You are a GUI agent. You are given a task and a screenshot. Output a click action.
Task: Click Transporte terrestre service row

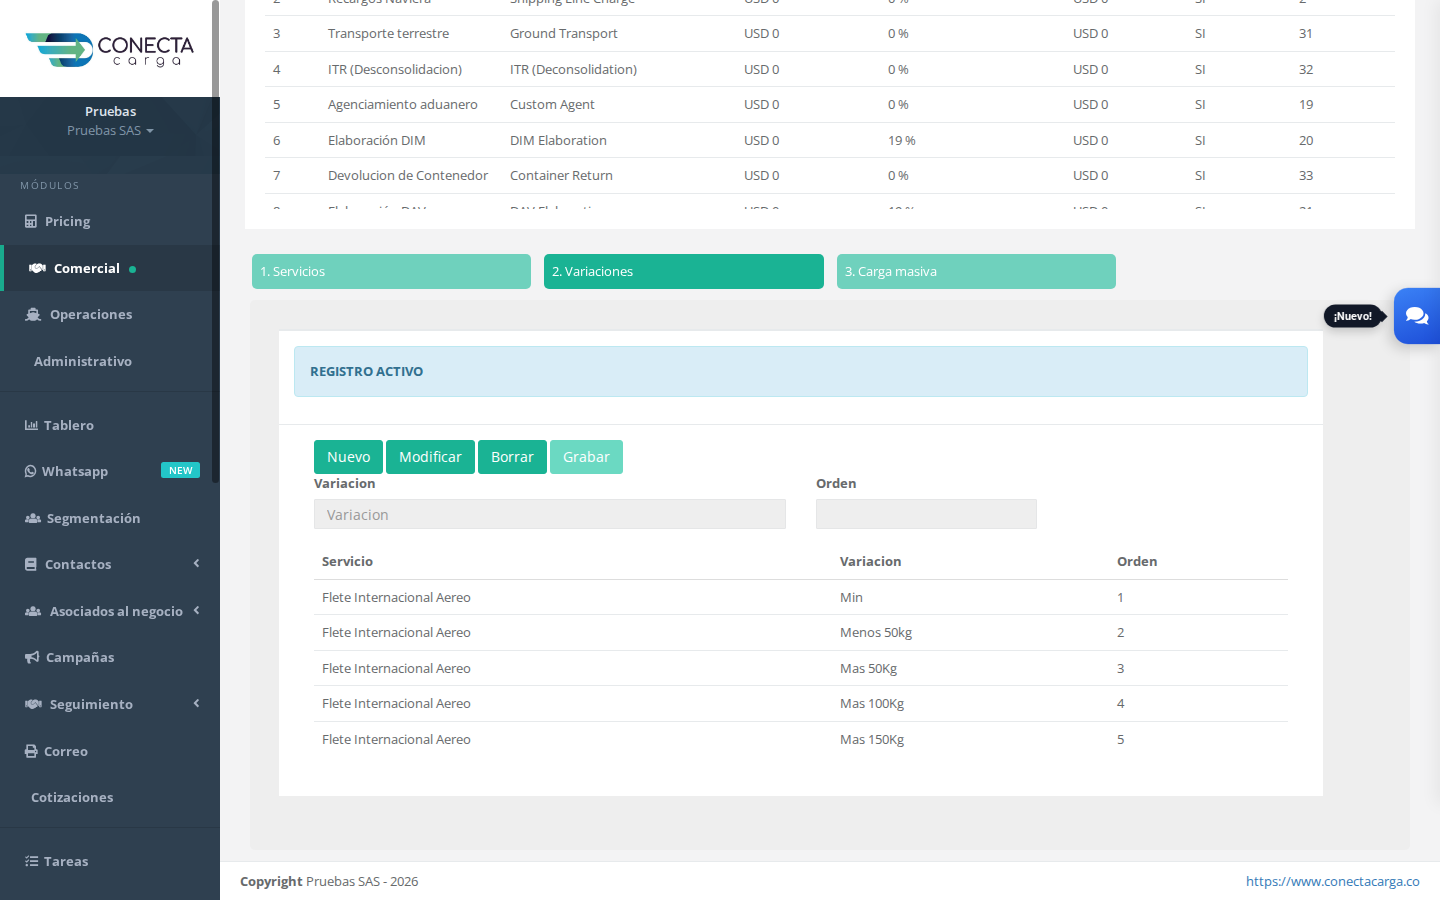[830, 34]
